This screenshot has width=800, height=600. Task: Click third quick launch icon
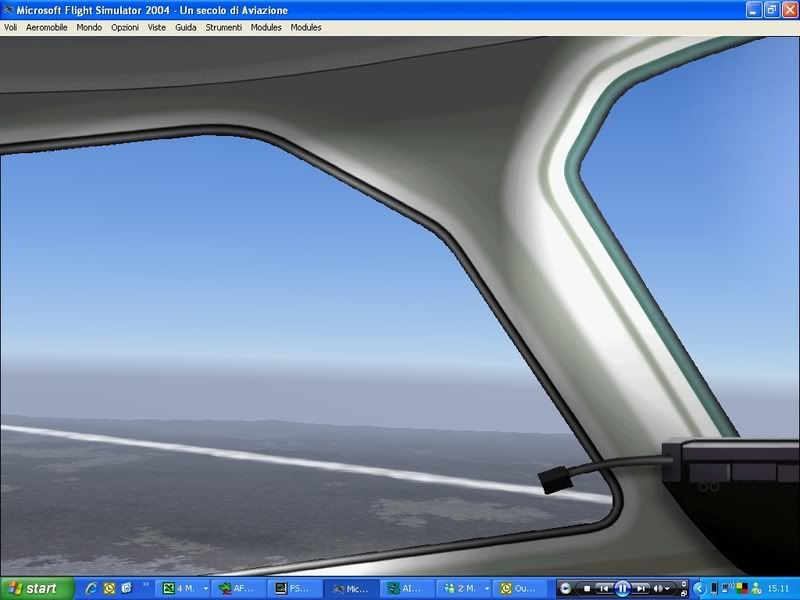pyautogui.click(x=127, y=588)
